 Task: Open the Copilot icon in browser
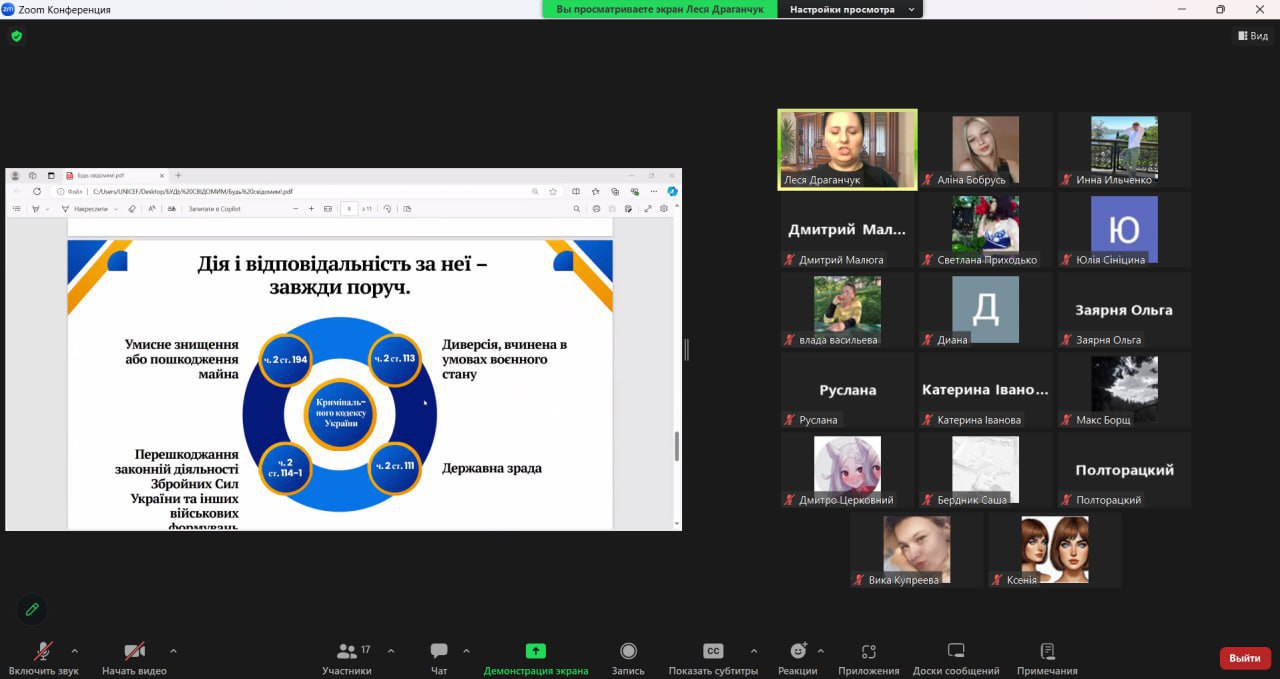[673, 191]
